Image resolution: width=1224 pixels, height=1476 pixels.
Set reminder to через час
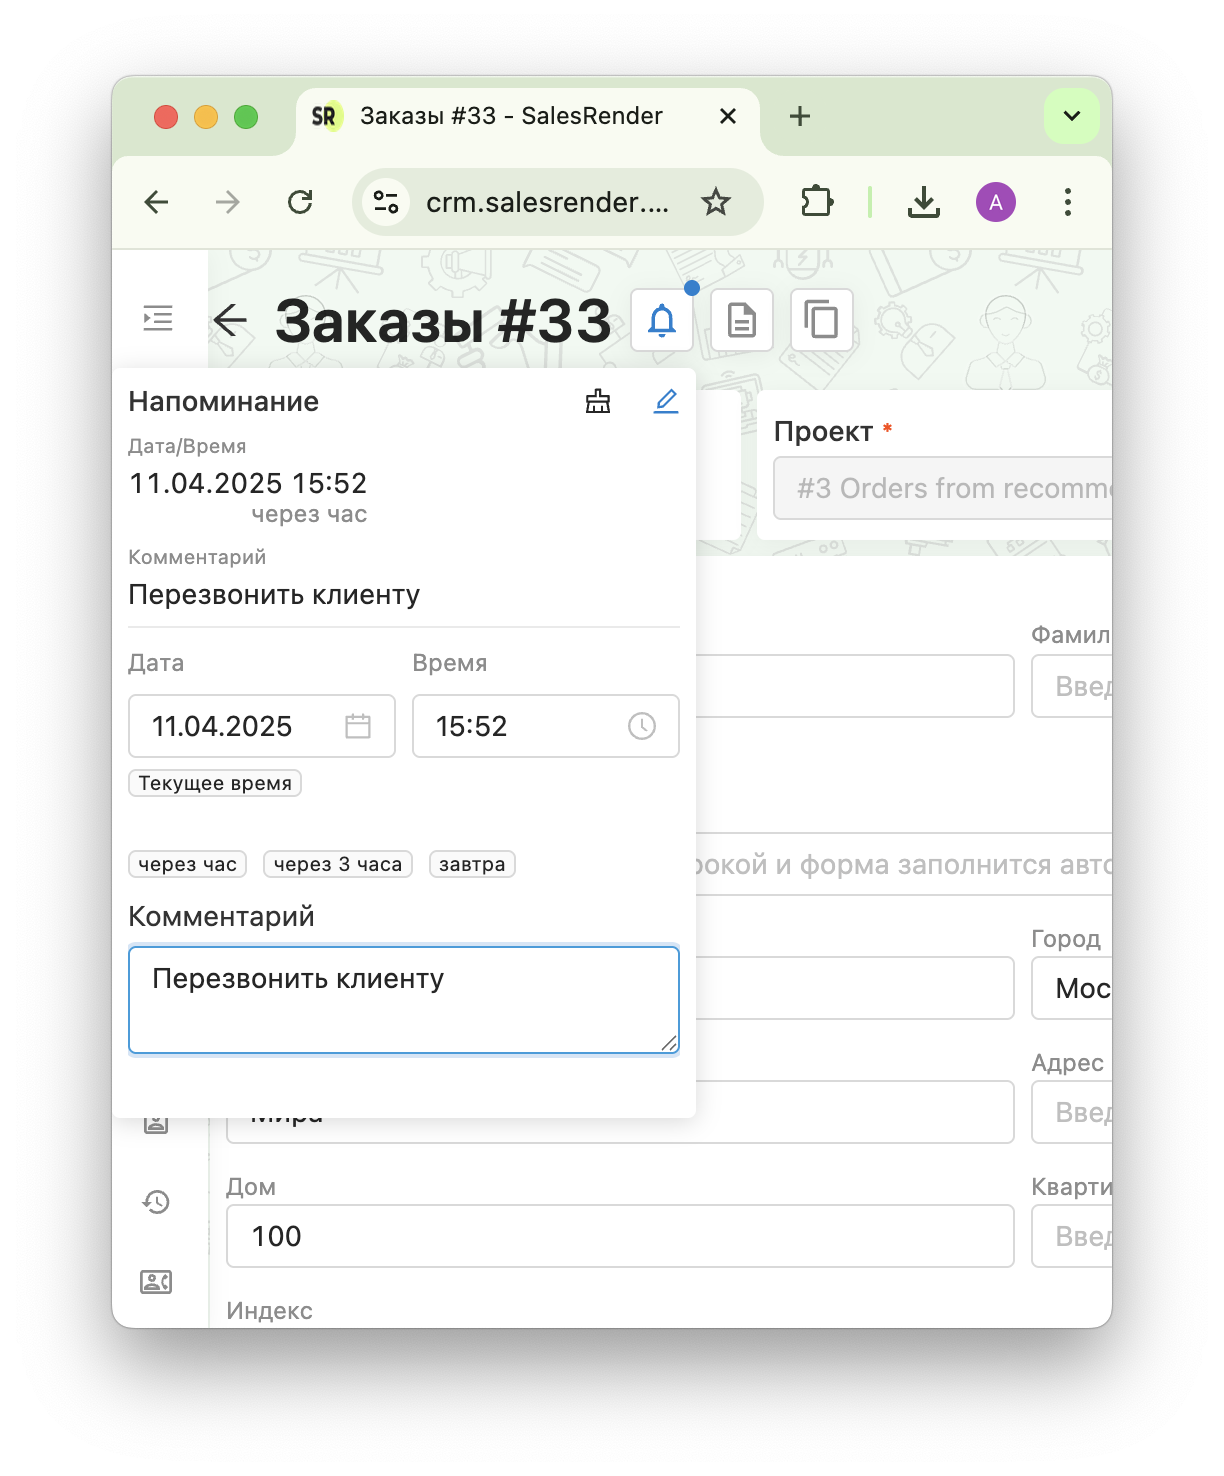(188, 864)
